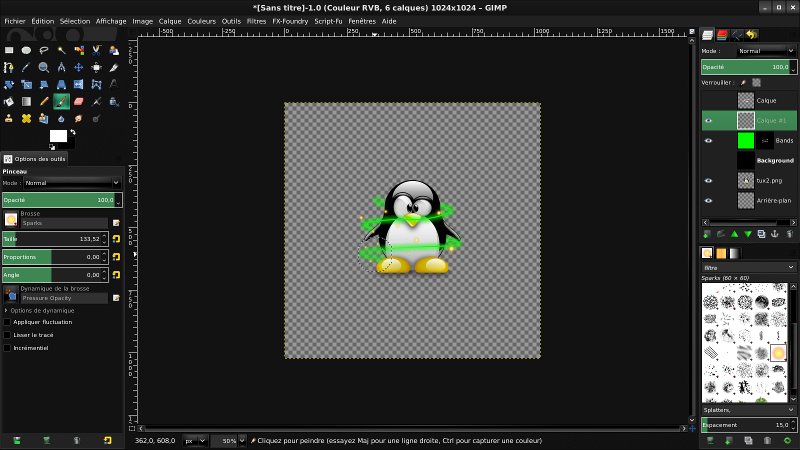Select the Scale tool

27,85
